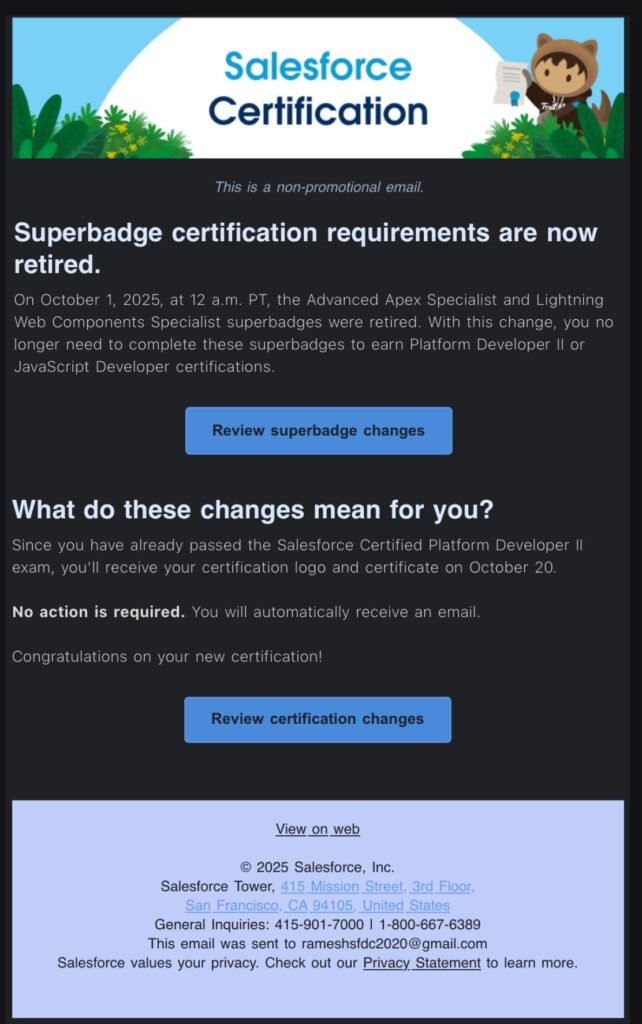Click the Superbadge certification requirements heading
The height and width of the screenshot is (1024, 642).
(304, 248)
